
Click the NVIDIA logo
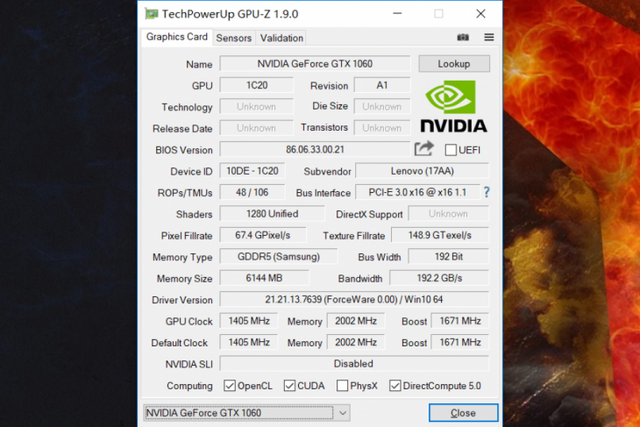click(453, 107)
